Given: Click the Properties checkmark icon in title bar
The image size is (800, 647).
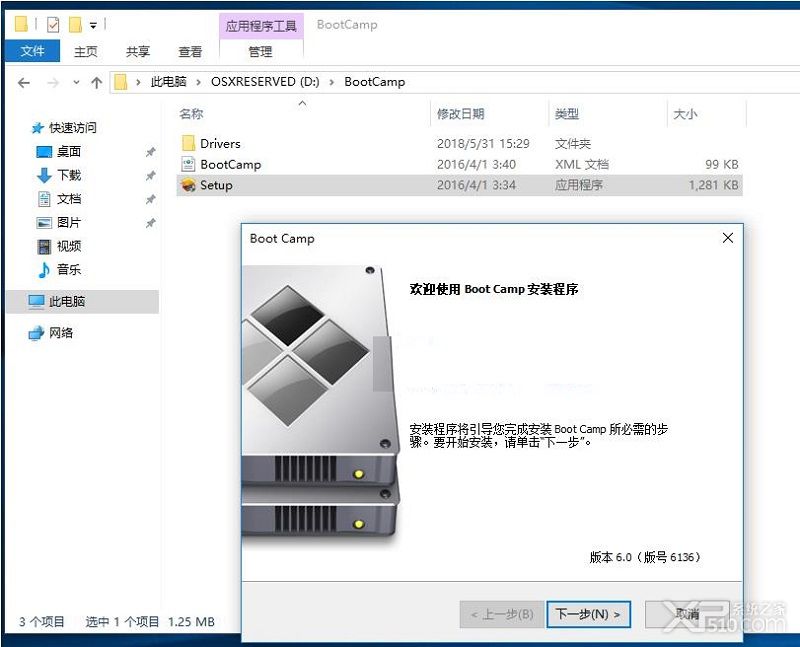Looking at the screenshot, I should (x=53, y=24).
